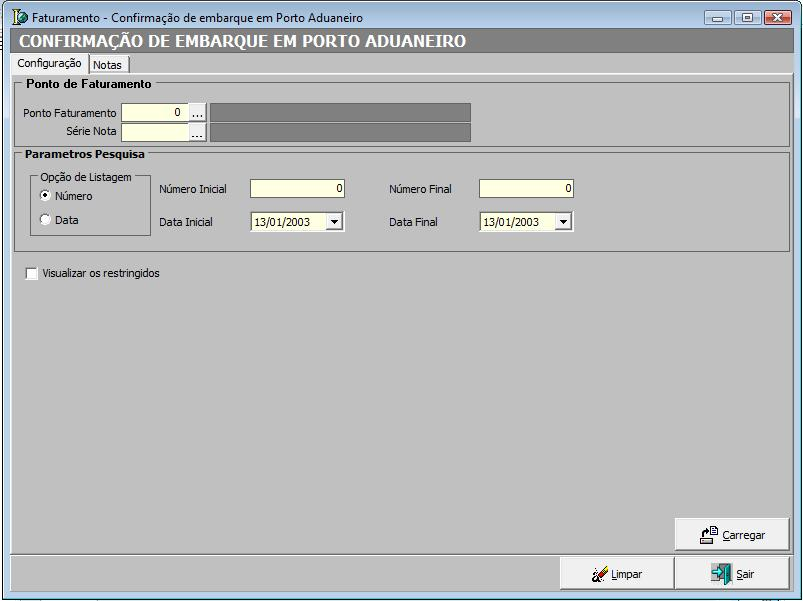The image size is (803, 601).
Task: Click the application icon in title bar
Action: (19, 18)
